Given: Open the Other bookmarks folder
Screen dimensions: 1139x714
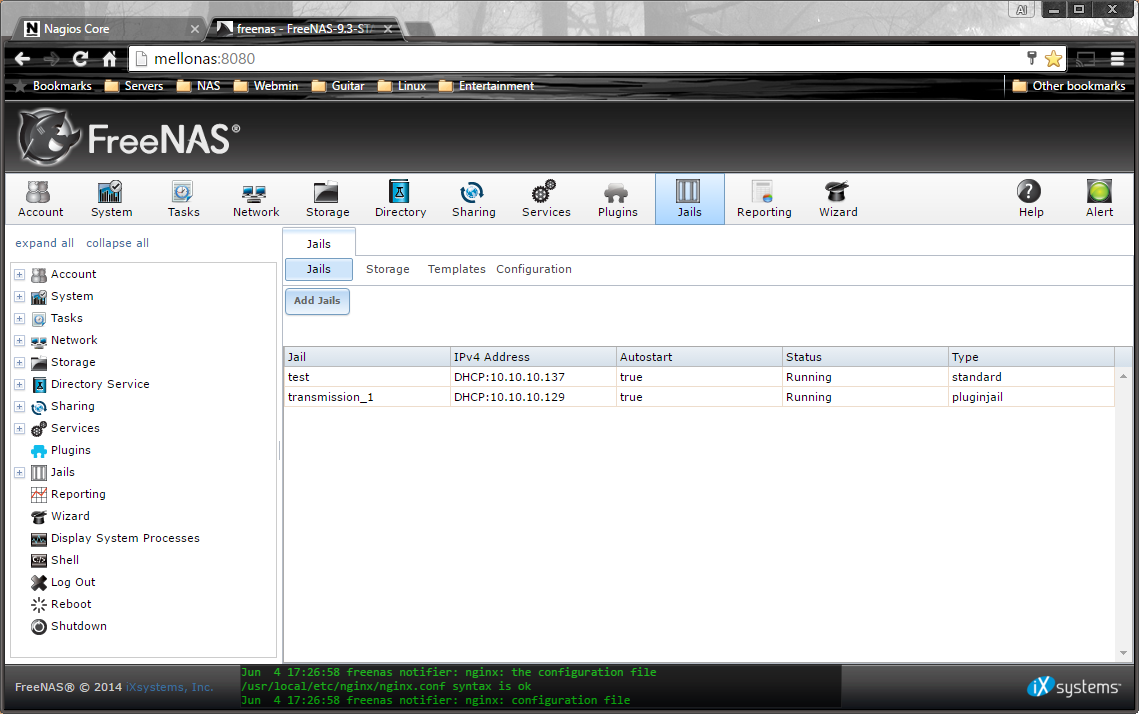Looking at the screenshot, I should click(1069, 86).
